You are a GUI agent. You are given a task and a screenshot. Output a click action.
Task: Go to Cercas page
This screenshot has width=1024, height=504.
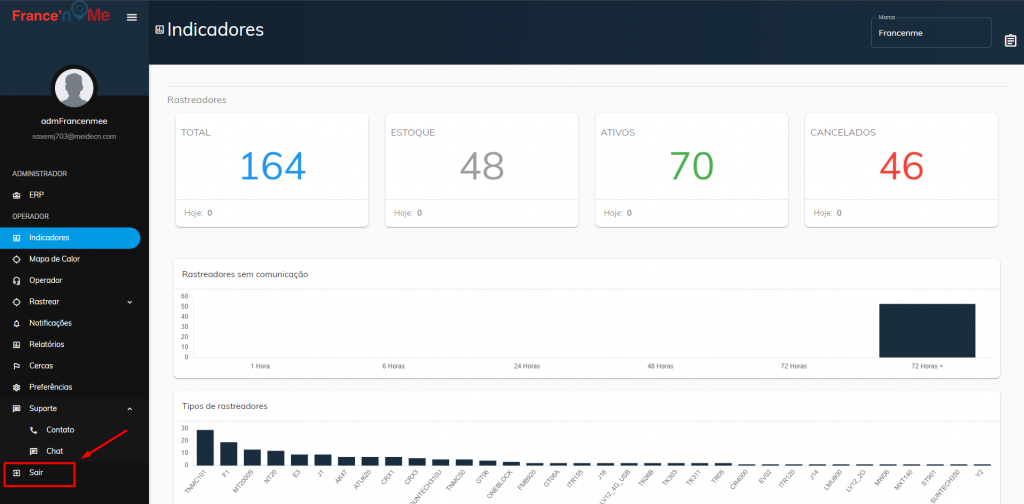(70, 366)
